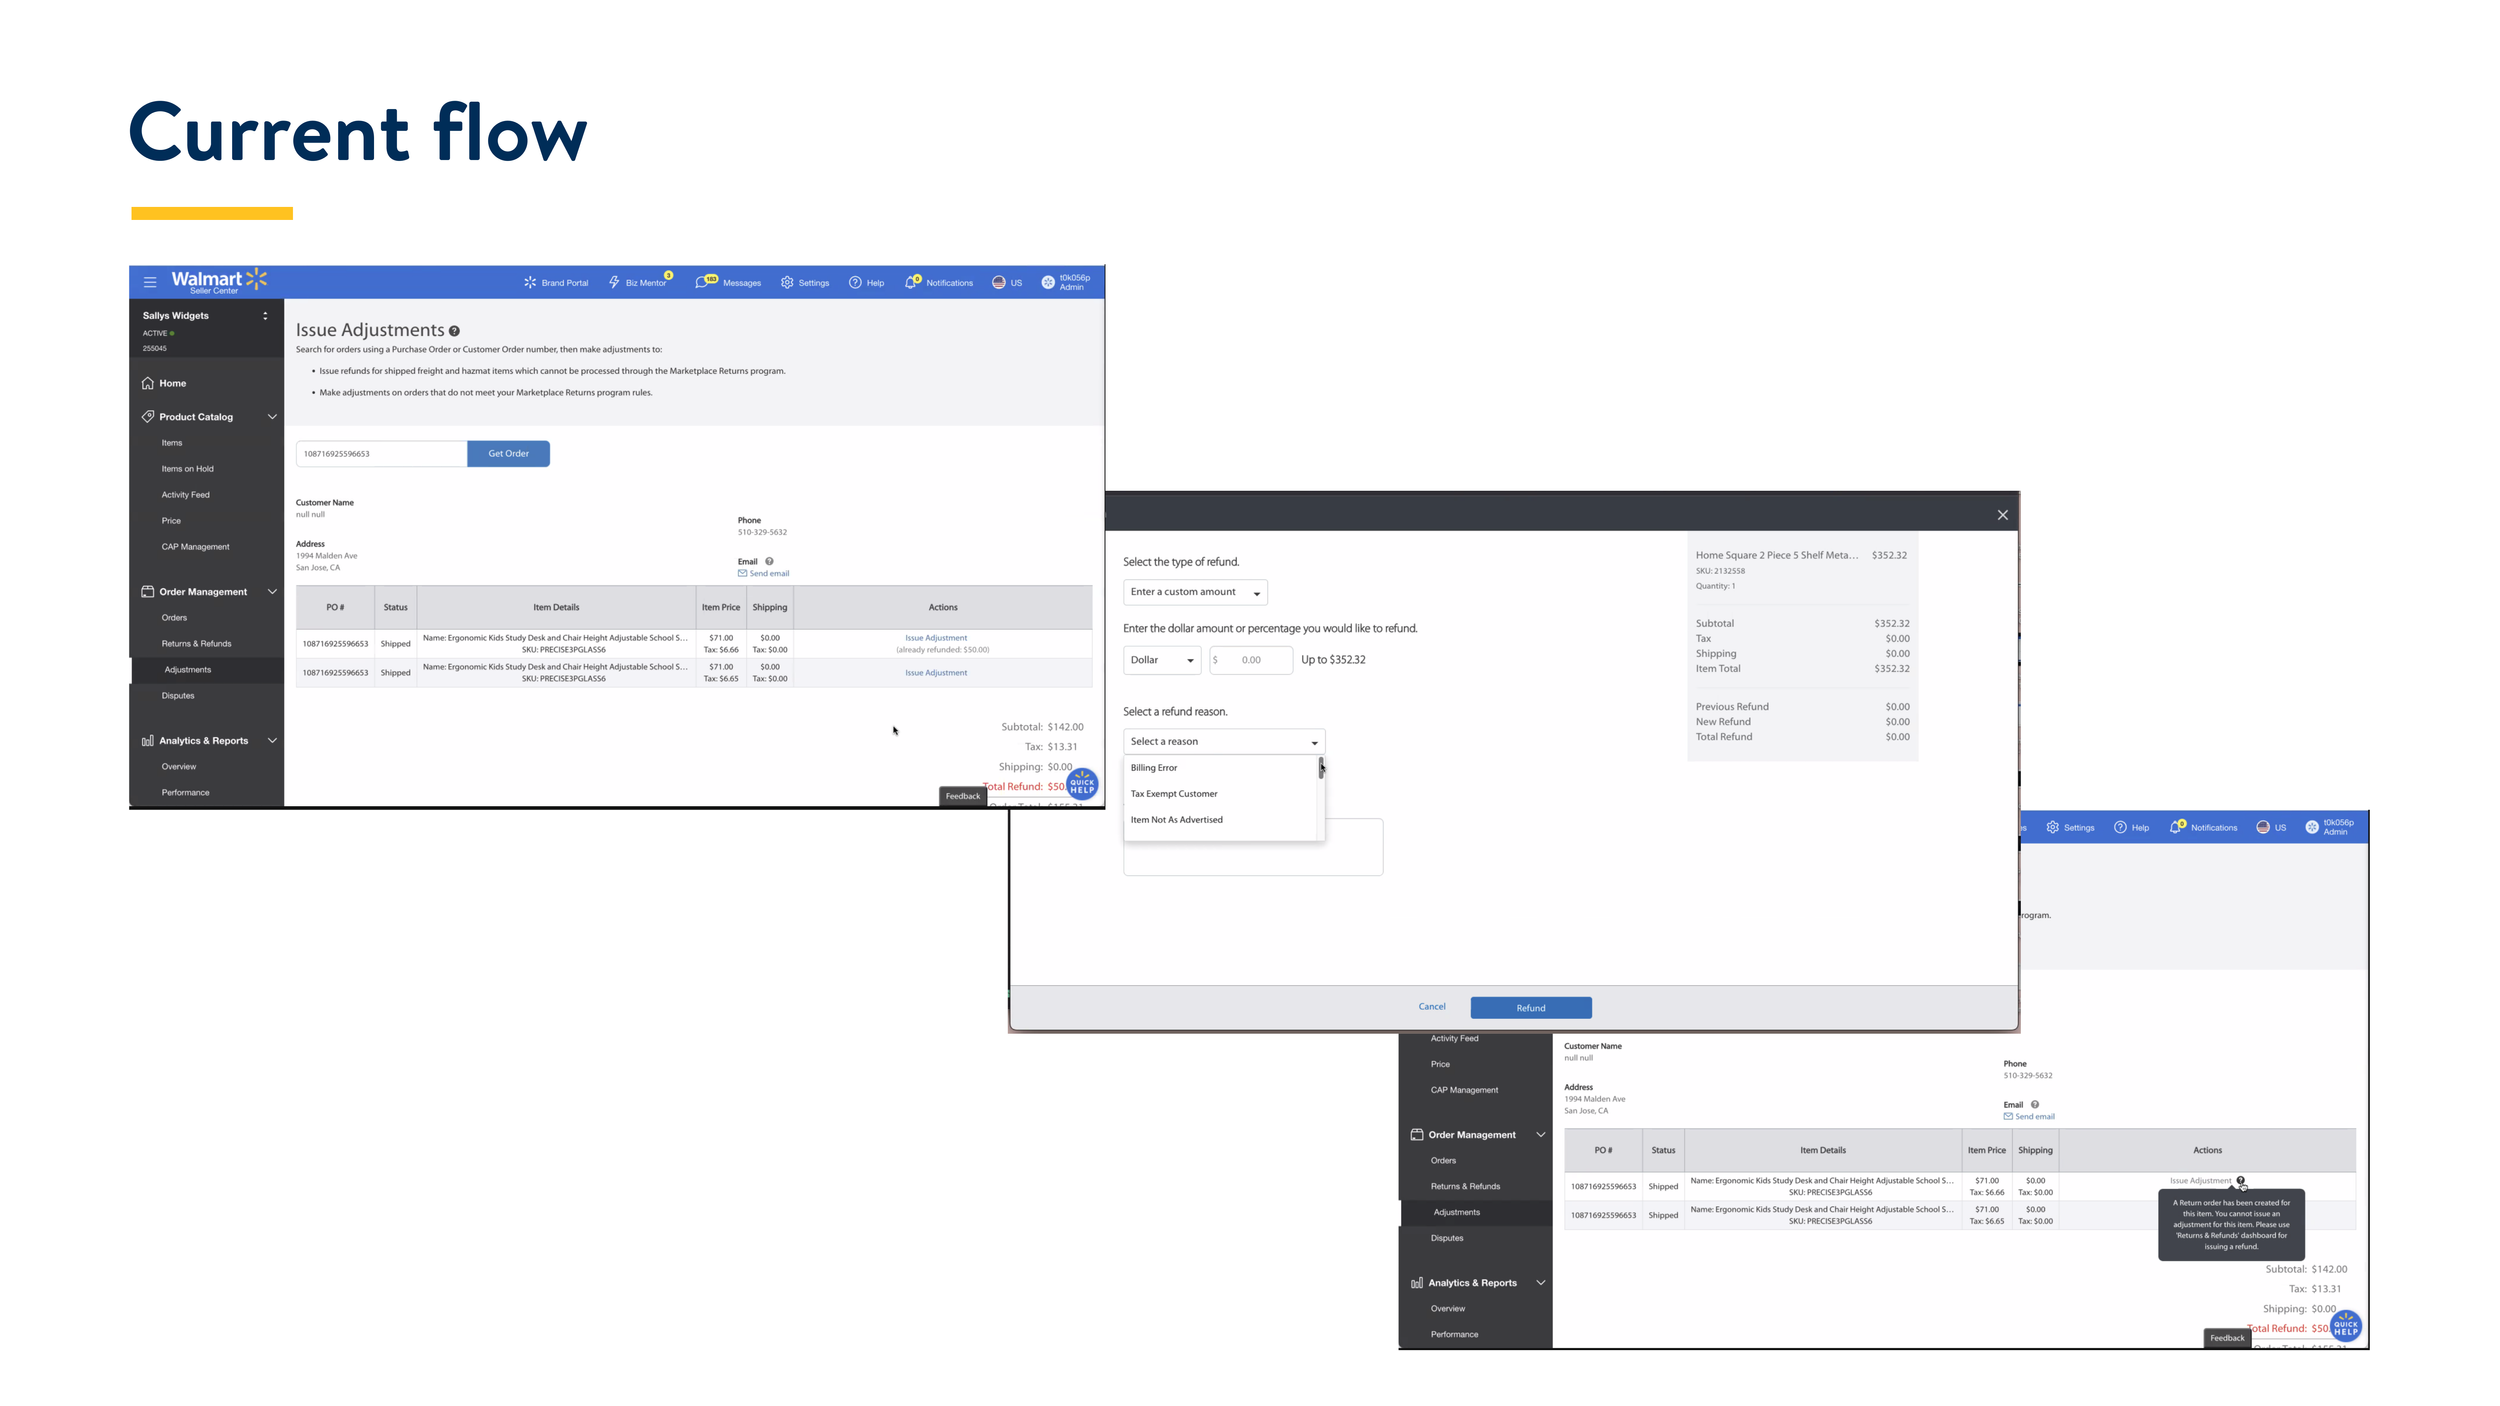Image resolution: width=2500 pixels, height=1406 pixels.
Task: Click the help icon next to Issue Adjustments title
Action: (454, 331)
